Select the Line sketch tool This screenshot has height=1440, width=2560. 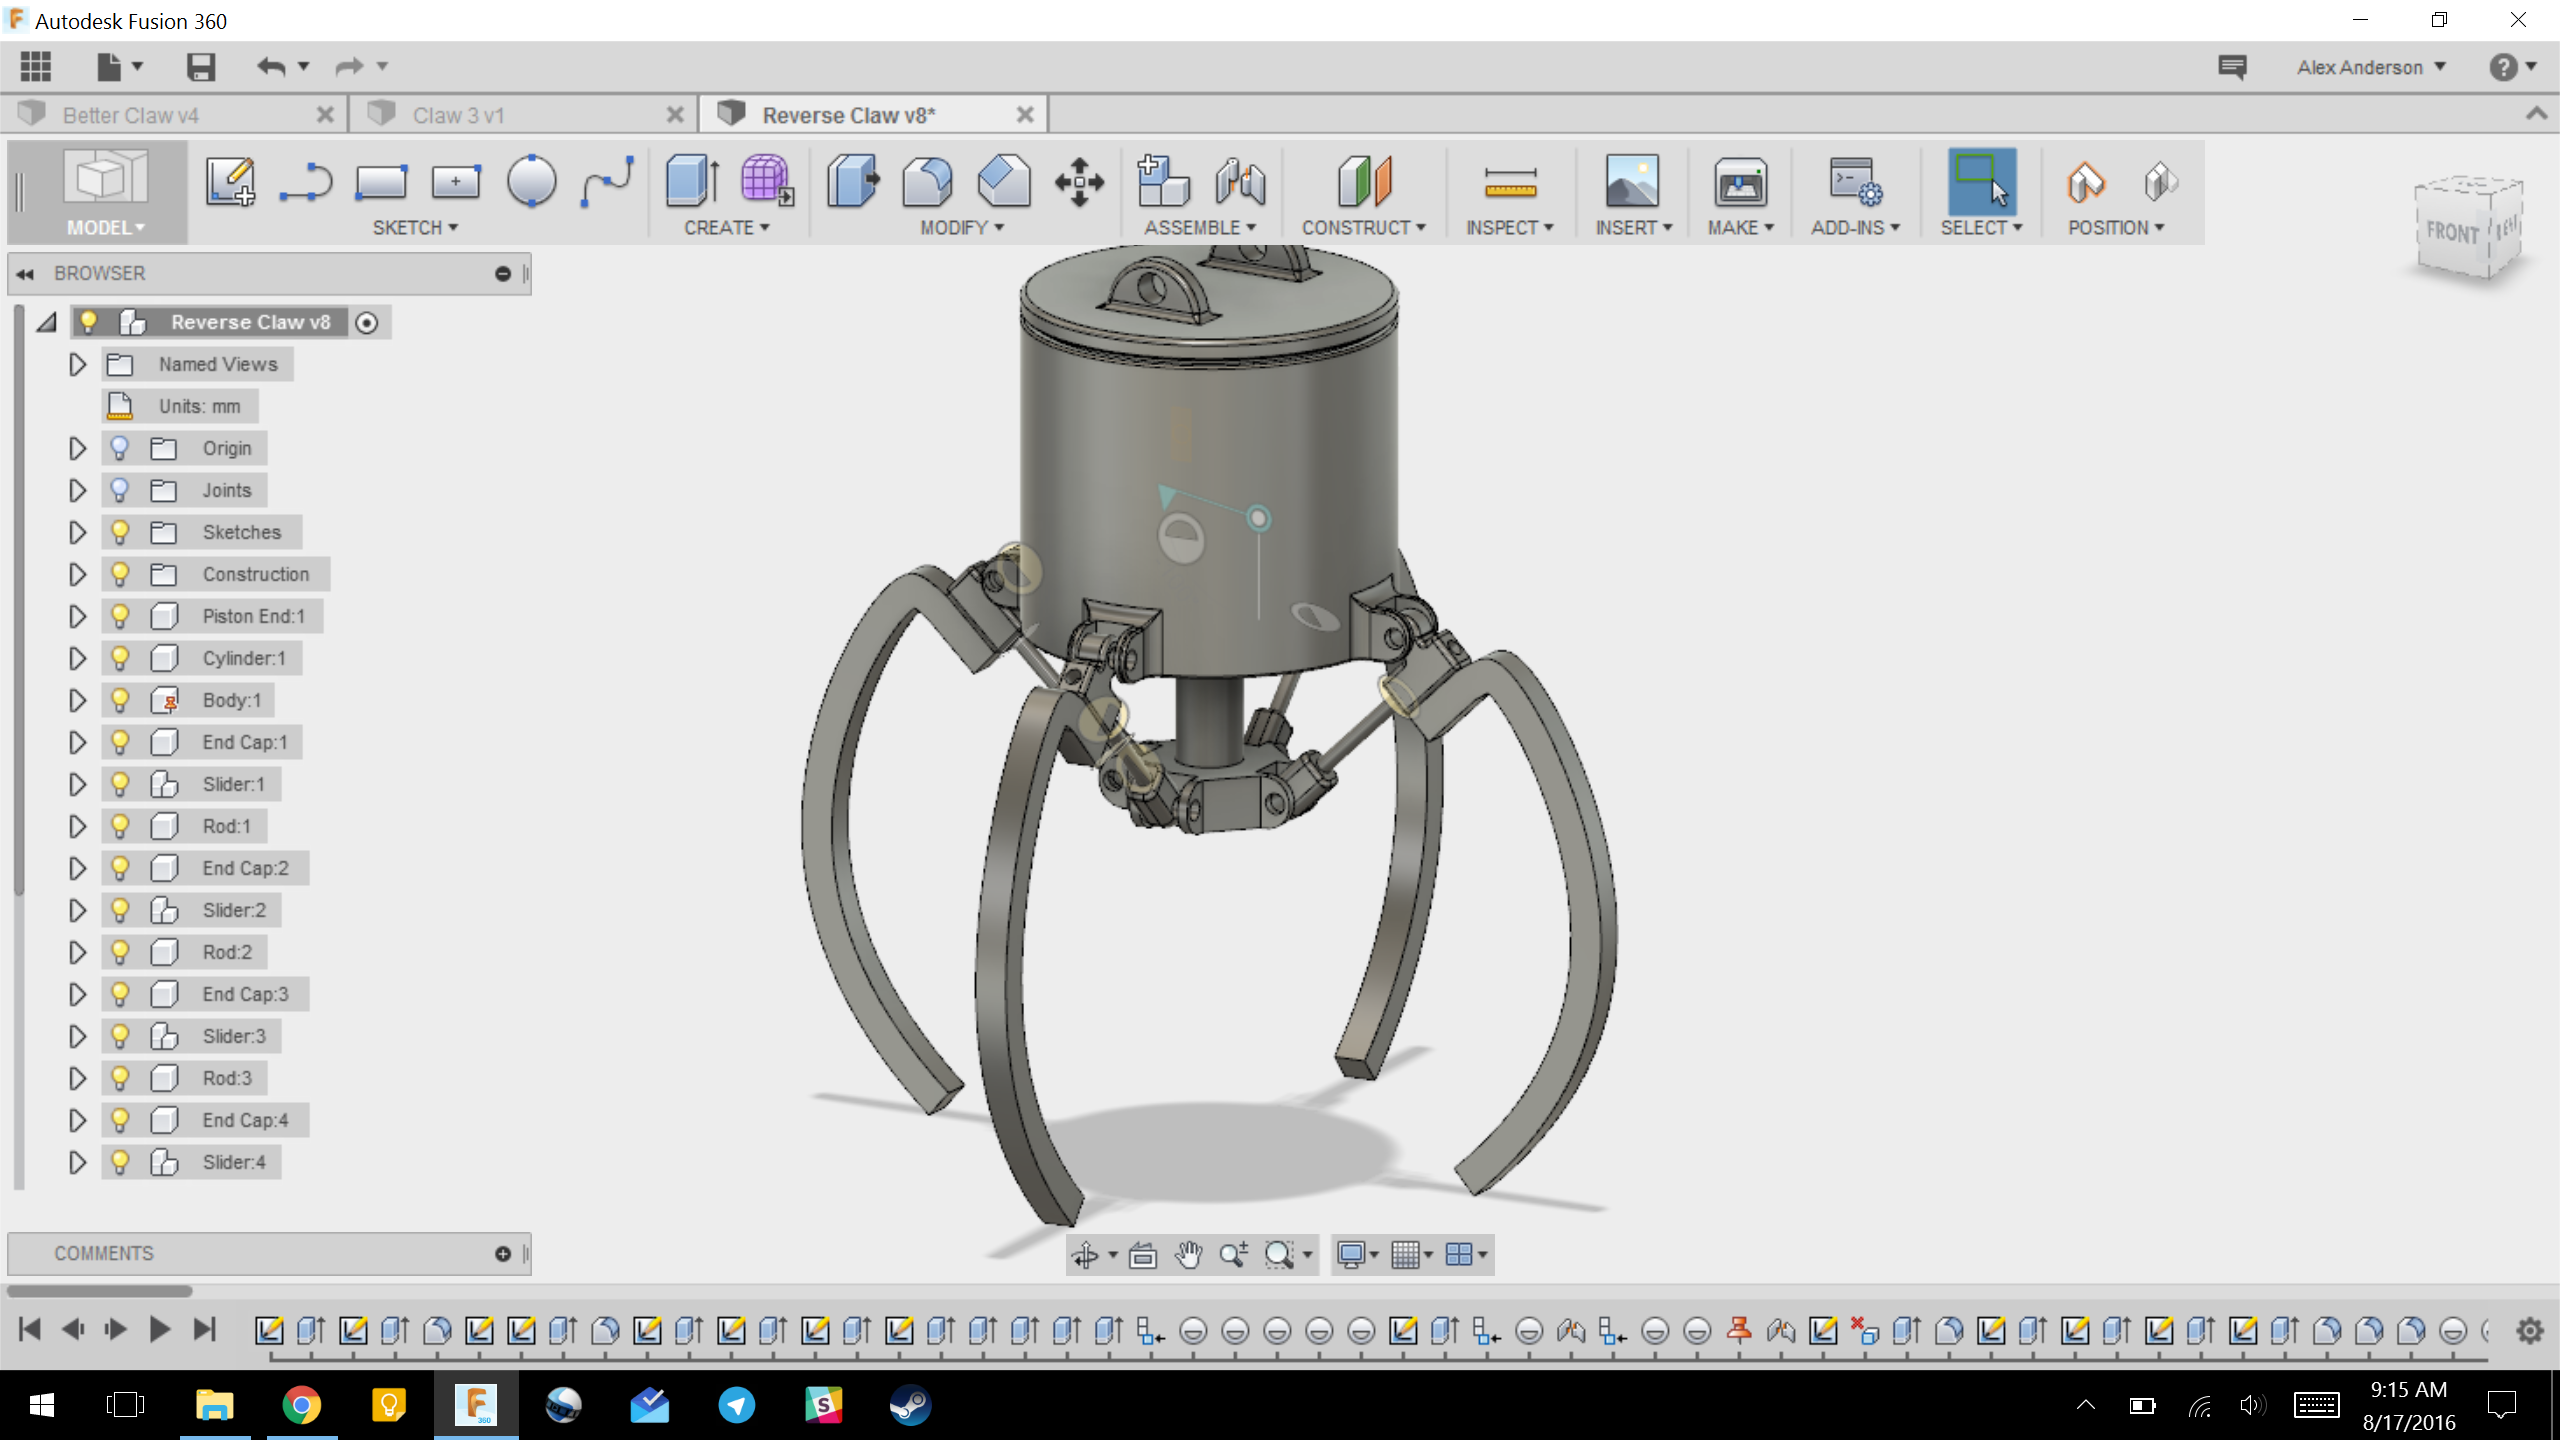(x=305, y=181)
